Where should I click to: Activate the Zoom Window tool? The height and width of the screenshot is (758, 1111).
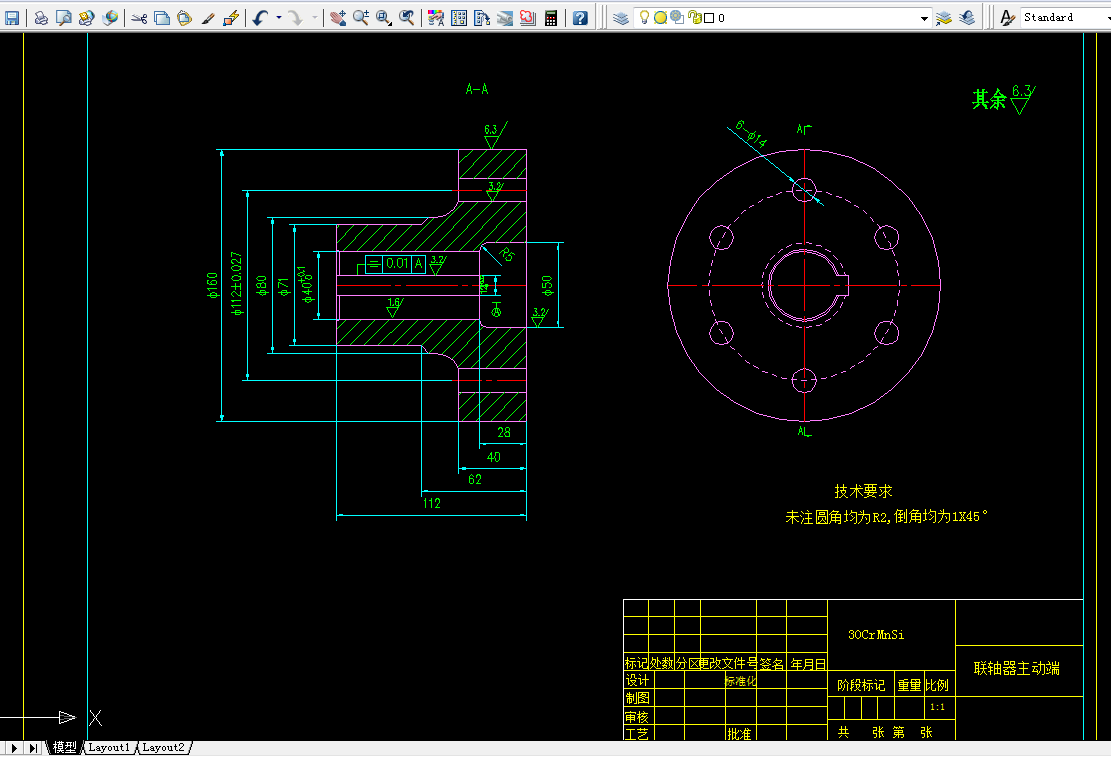pos(383,17)
